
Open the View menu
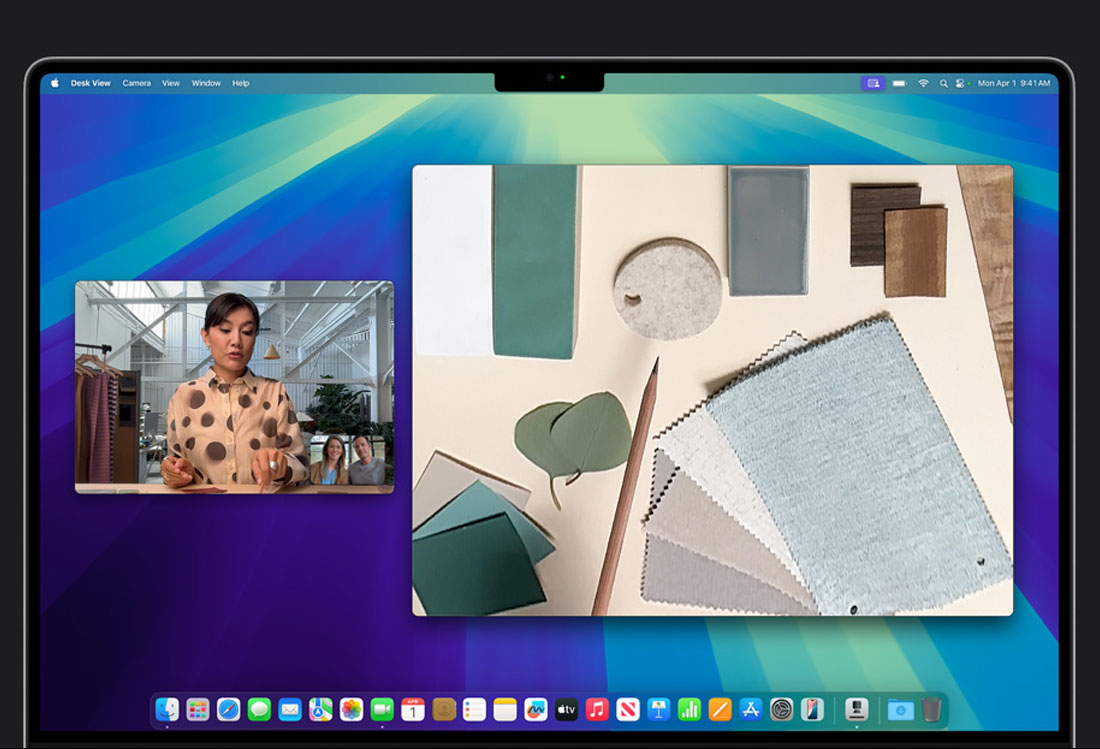click(x=171, y=83)
